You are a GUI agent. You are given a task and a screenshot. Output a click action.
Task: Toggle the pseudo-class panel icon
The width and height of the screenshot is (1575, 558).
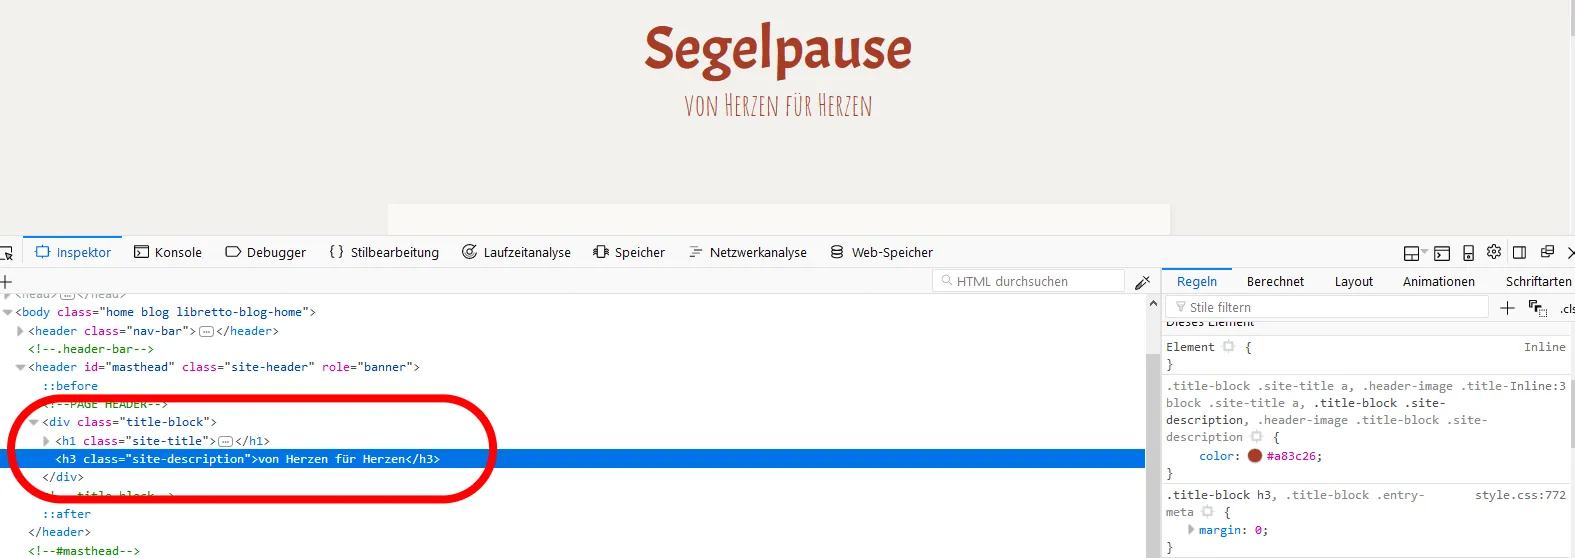click(1538, 308)
